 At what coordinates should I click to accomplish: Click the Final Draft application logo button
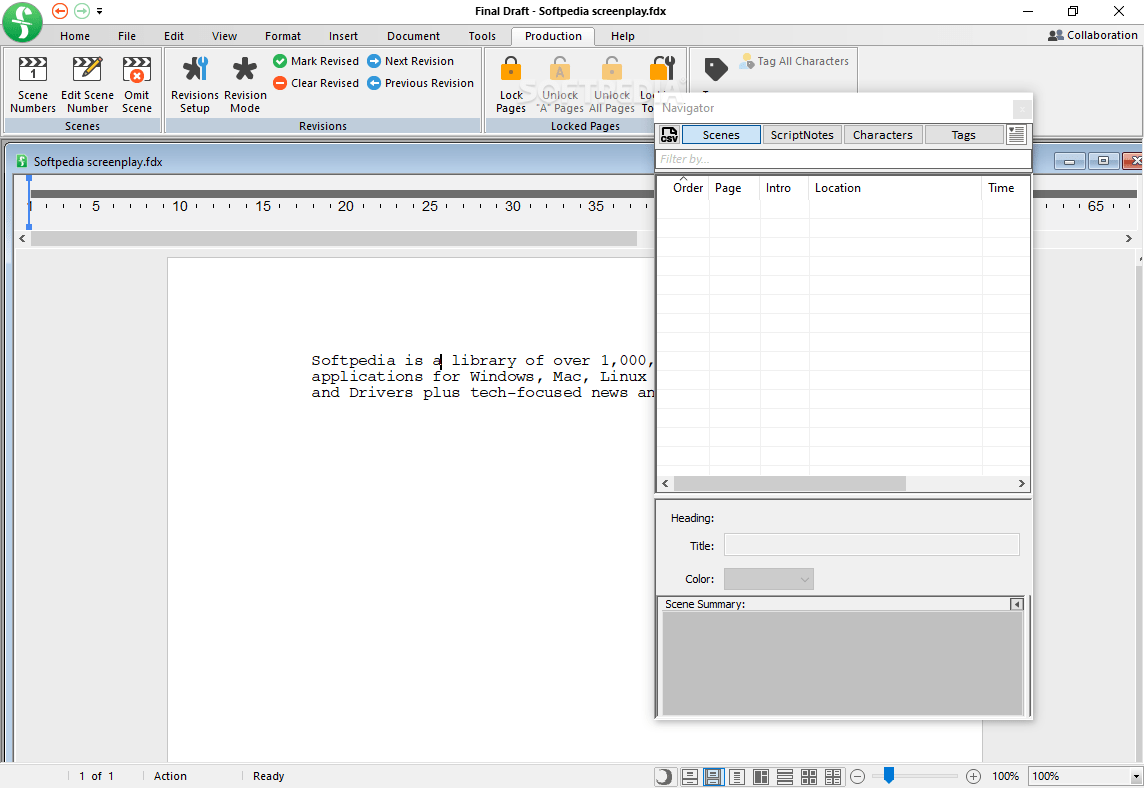point(23,22)
